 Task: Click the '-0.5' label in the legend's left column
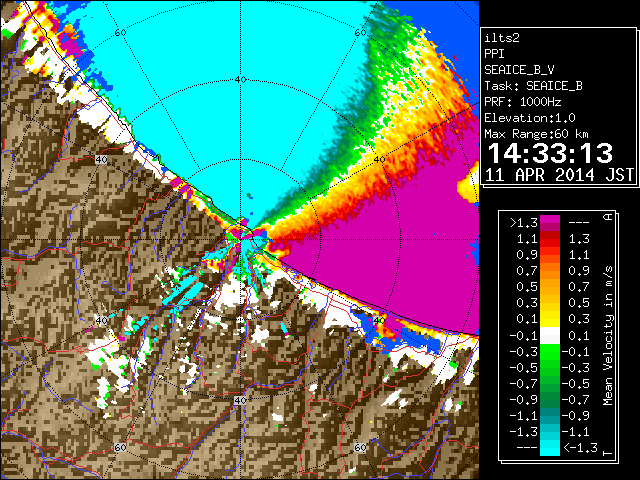click(524, 367)
